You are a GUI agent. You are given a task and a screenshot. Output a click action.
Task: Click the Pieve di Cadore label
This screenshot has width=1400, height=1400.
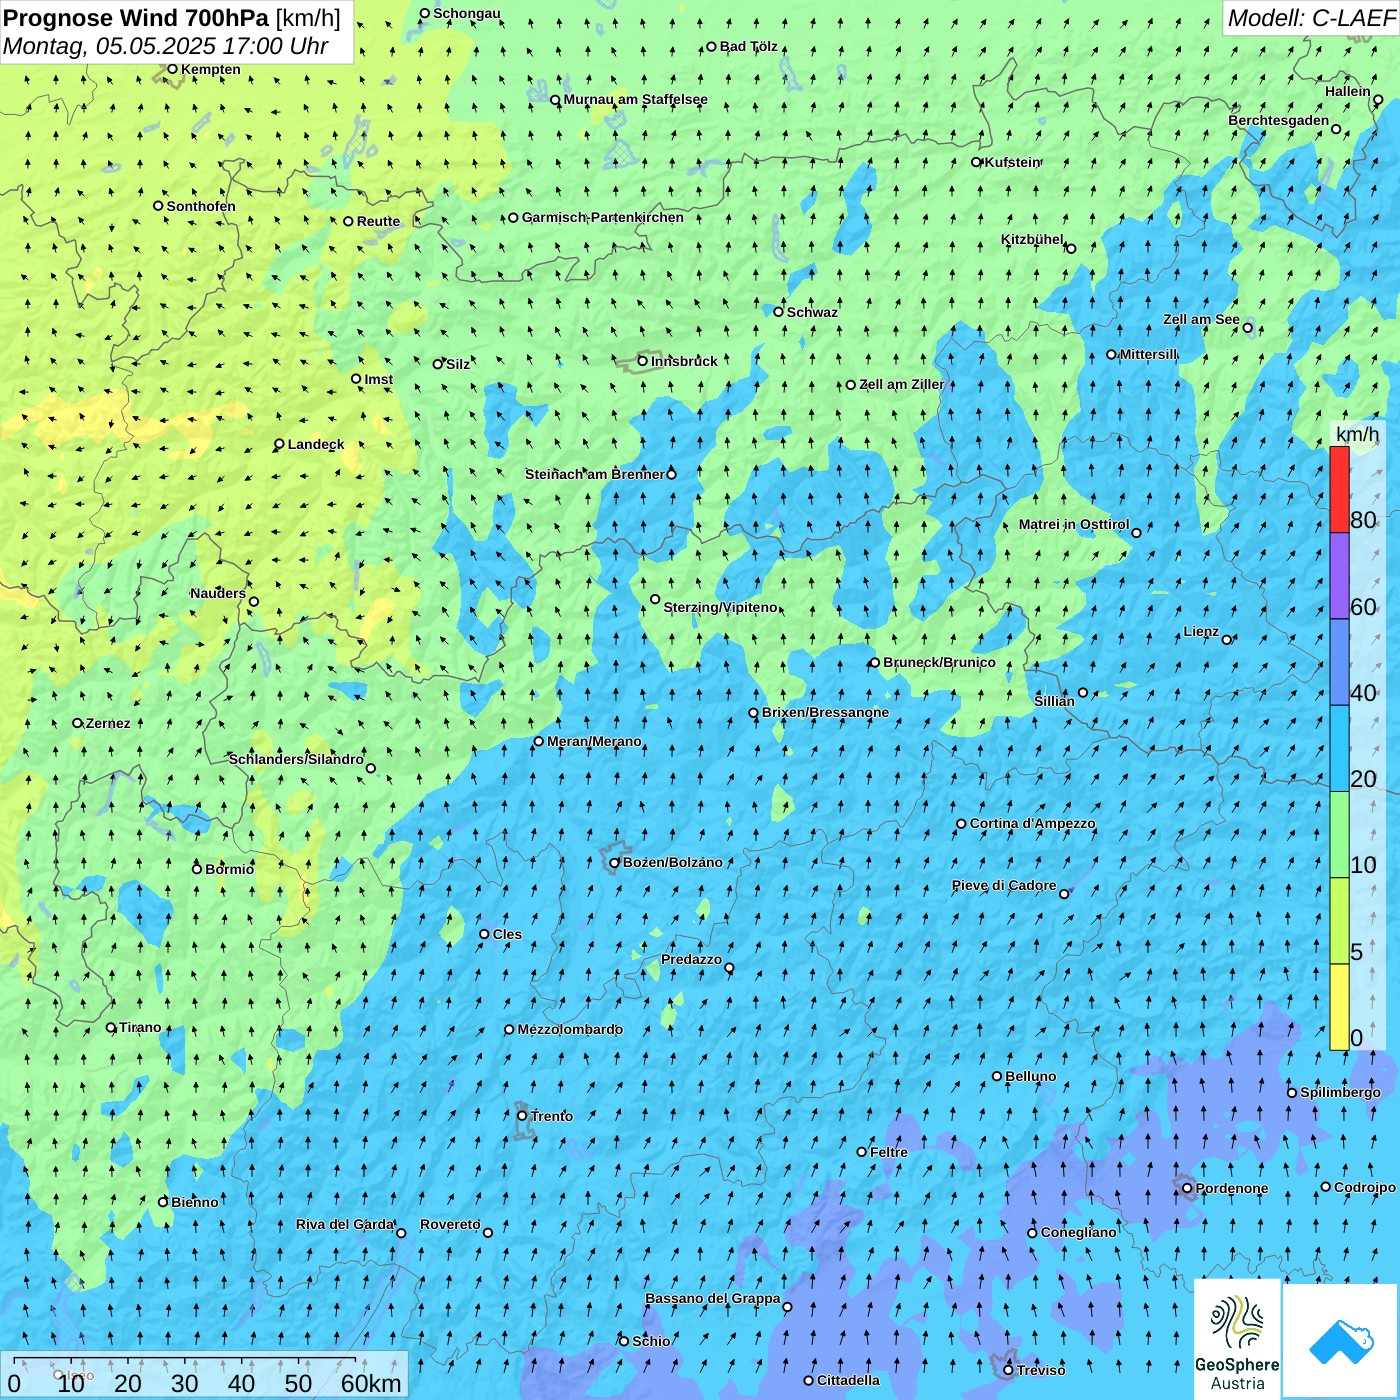[1004, 885]
